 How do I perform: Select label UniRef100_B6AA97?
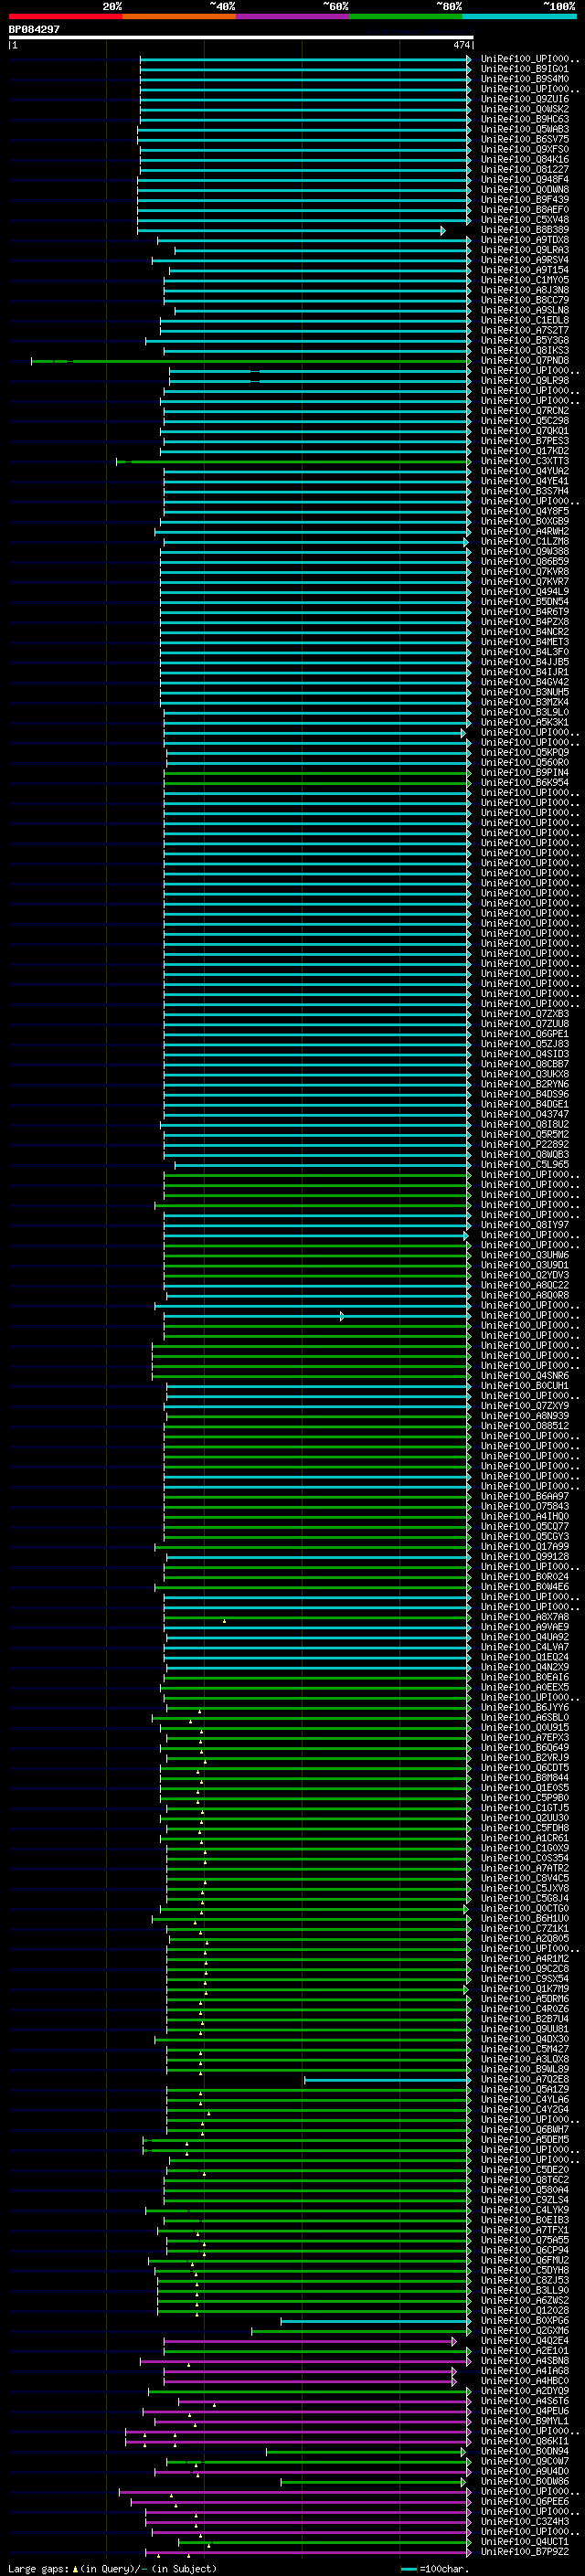[x=524, y=1496]
